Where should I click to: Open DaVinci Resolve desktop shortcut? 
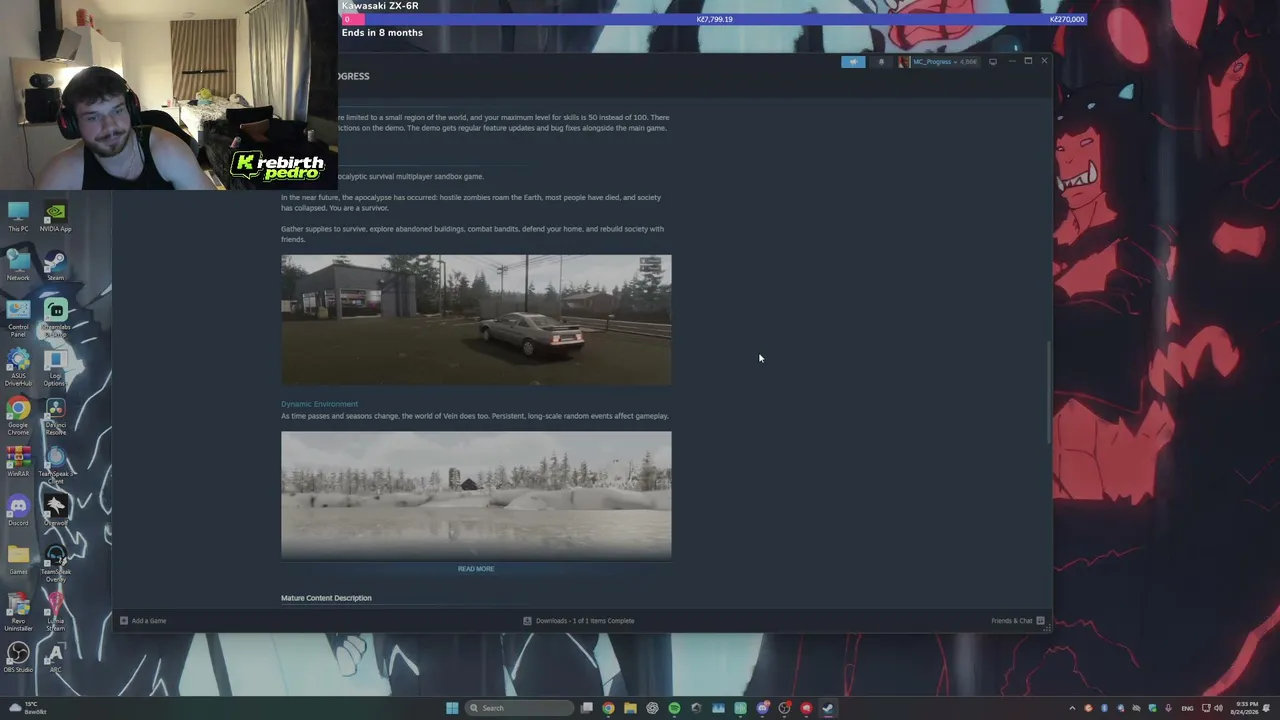(x=55, y=416)
